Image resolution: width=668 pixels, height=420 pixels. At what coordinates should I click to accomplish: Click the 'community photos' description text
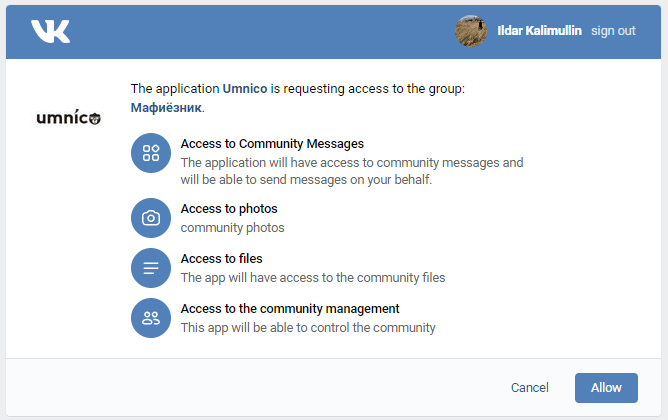click(232, 228)
